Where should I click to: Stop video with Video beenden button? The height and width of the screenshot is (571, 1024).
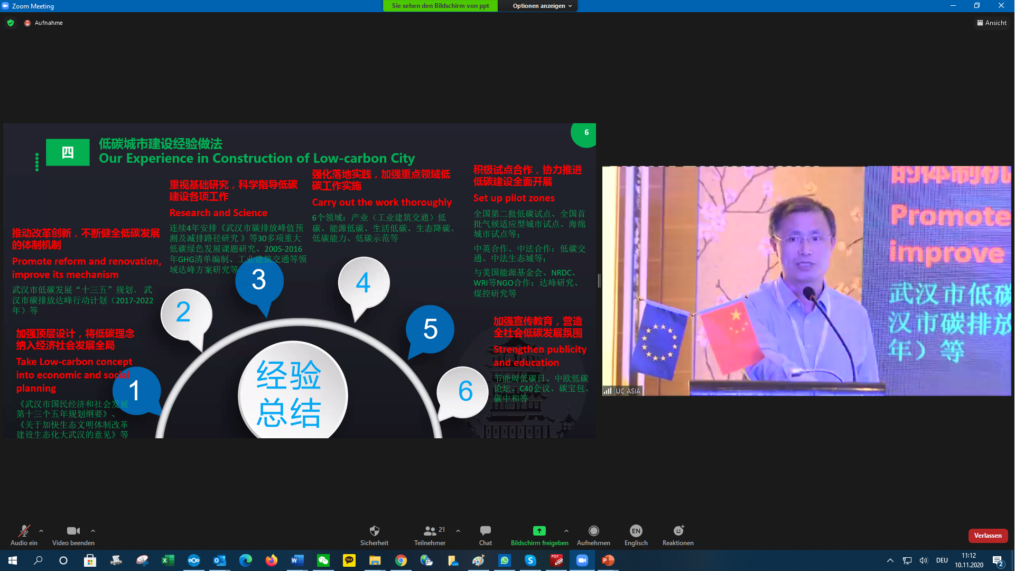click(x=73, y=532)
